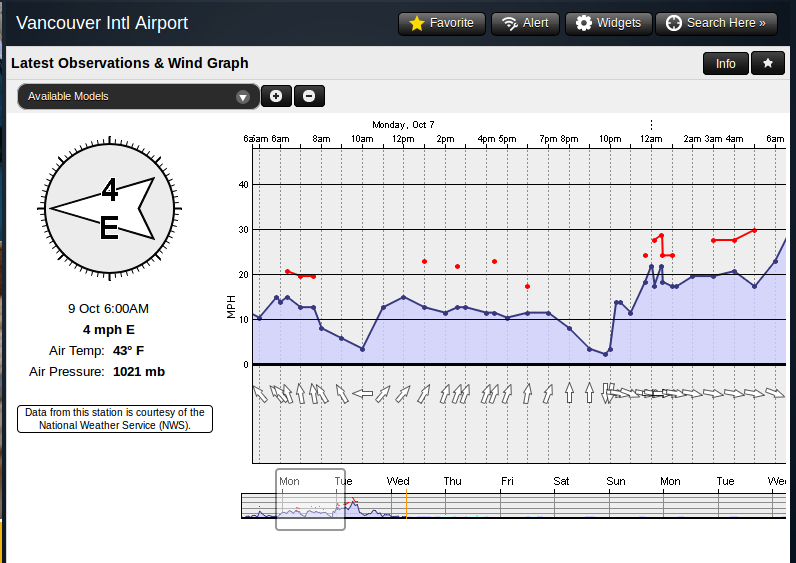This screenshot has width=796, height=563.
Task: Click the minus button beside Available Models
Action: (309, 96)
